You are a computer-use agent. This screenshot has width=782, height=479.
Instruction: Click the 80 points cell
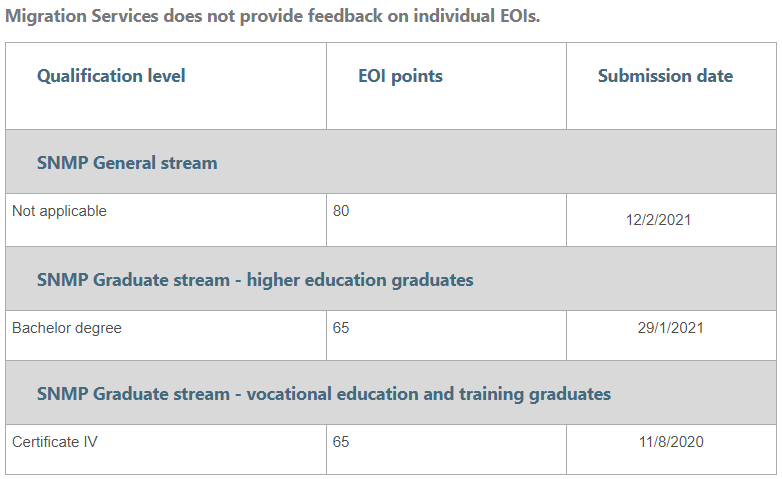coord(341,211)
